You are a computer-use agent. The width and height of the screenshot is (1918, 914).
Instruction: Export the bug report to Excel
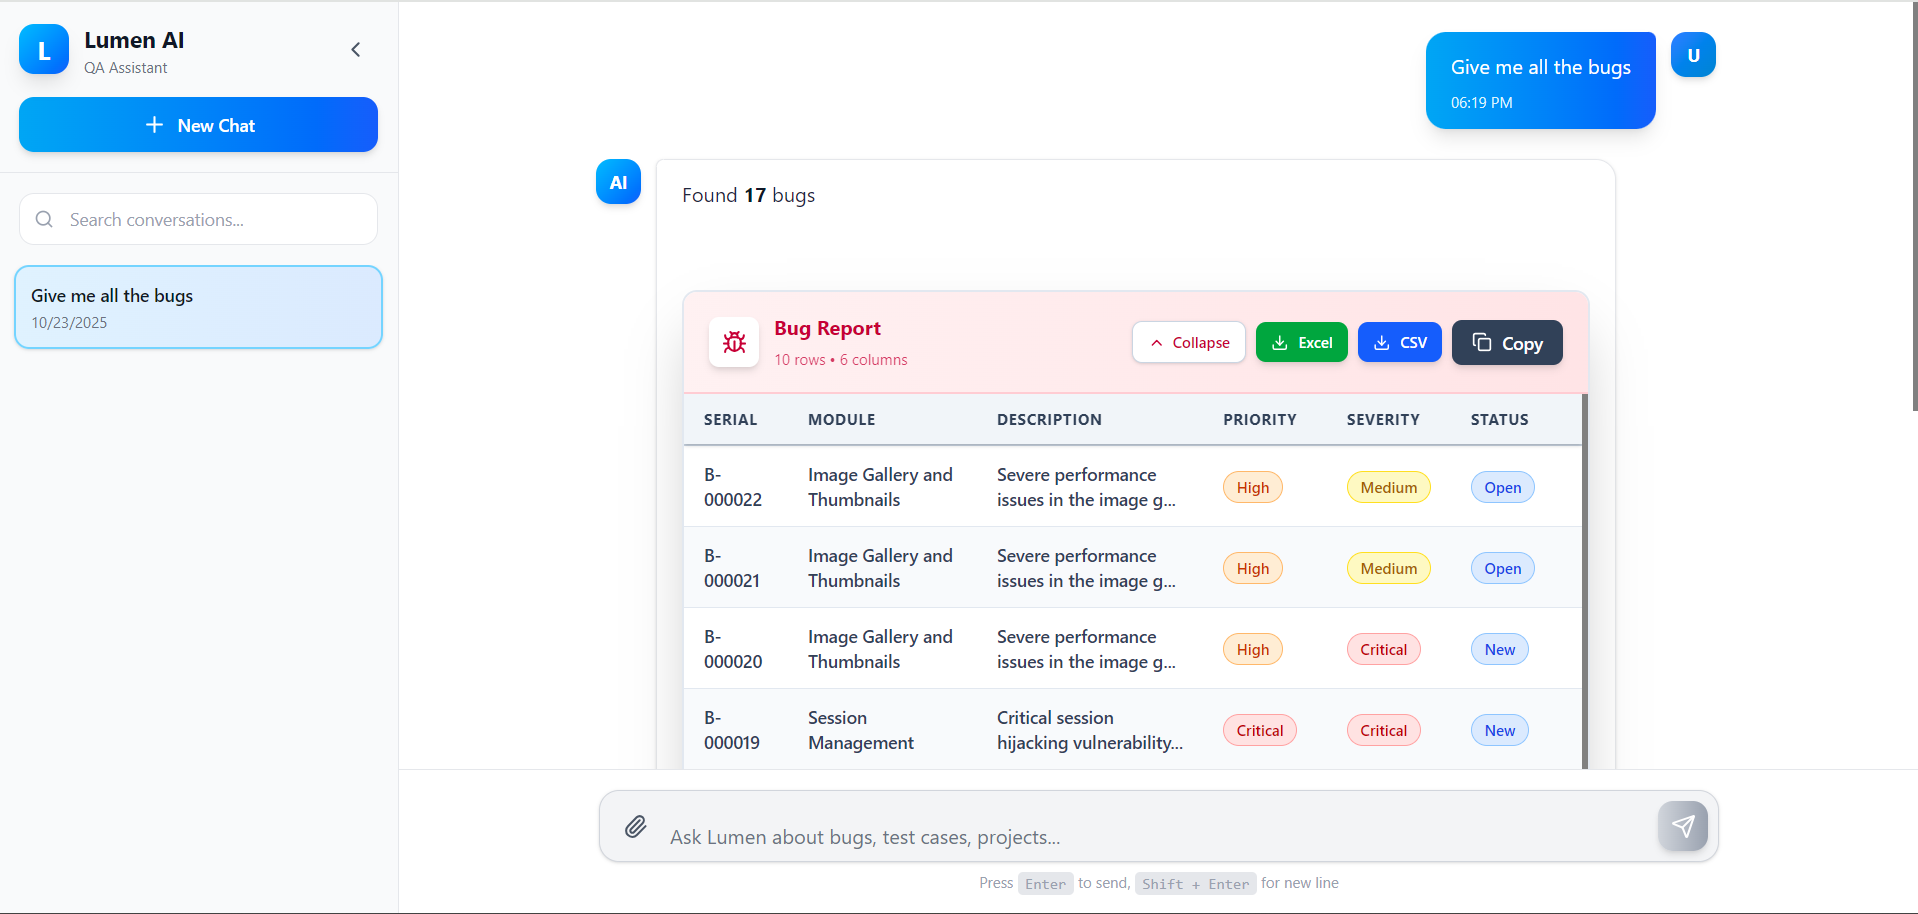(x=1301, y=342)
